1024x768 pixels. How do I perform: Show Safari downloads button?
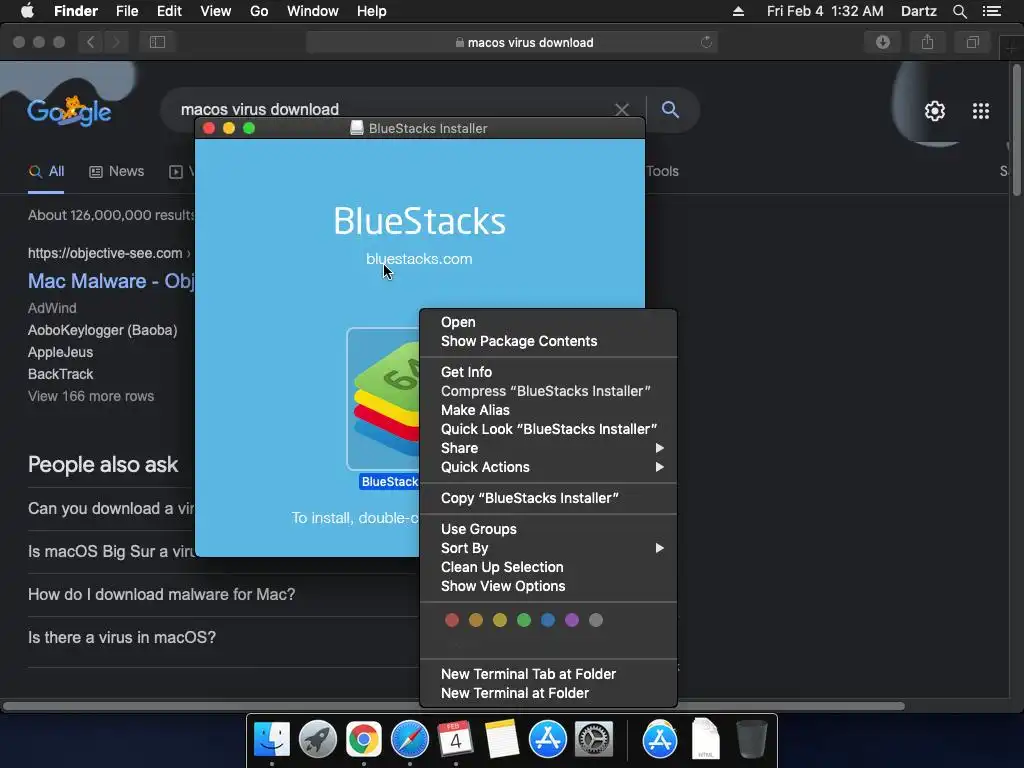point(882,42)
